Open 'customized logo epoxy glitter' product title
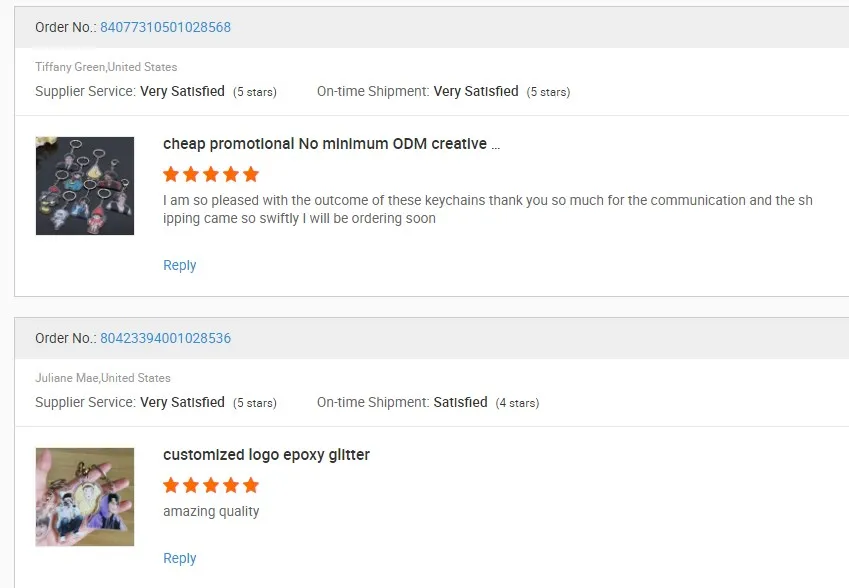The width and height of the screenshot is (849, 588). tap(266, 455)
